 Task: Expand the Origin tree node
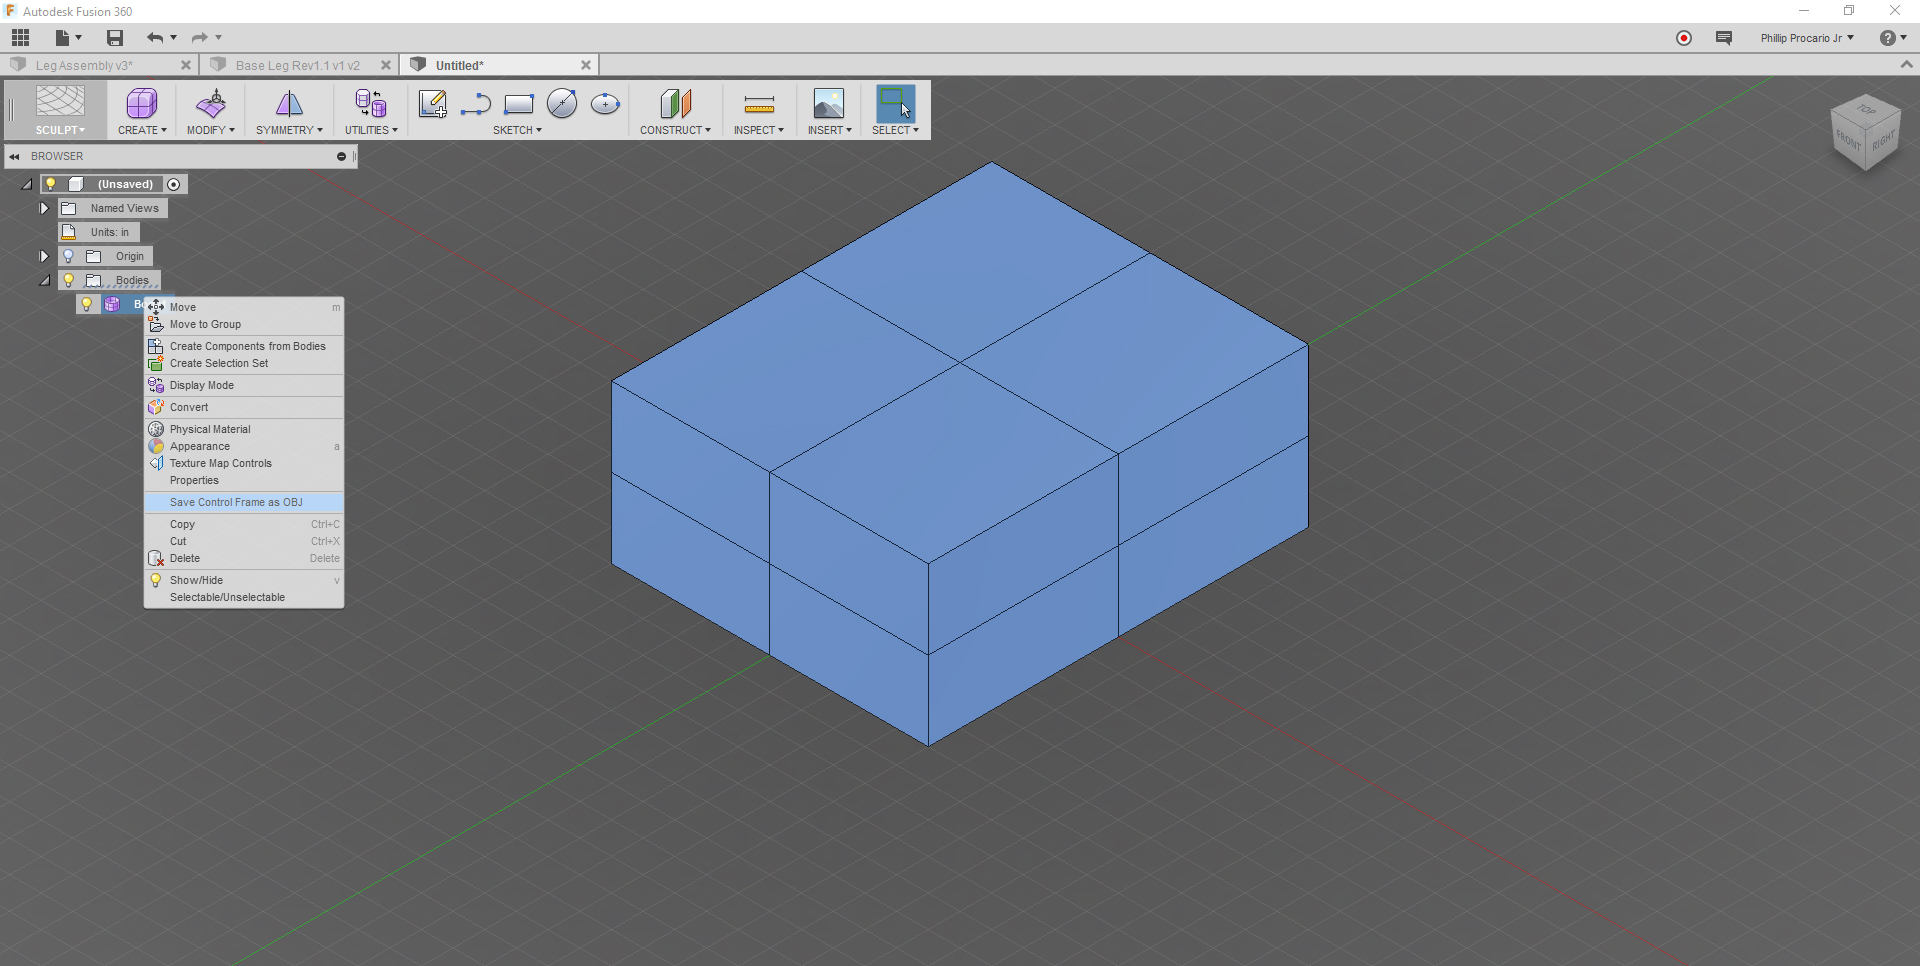[44, 256]
